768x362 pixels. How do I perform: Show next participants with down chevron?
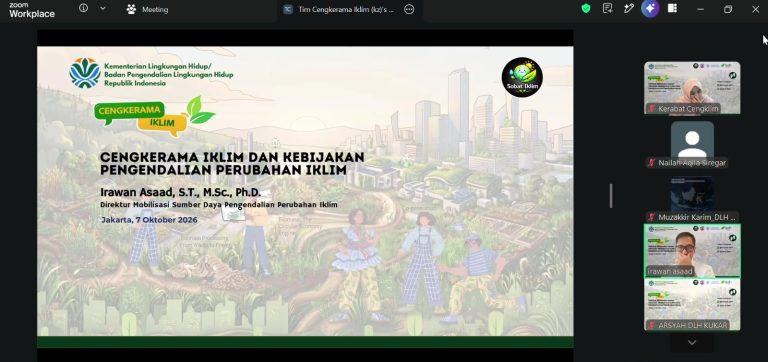pyautogui.click(x=692, y=342)
